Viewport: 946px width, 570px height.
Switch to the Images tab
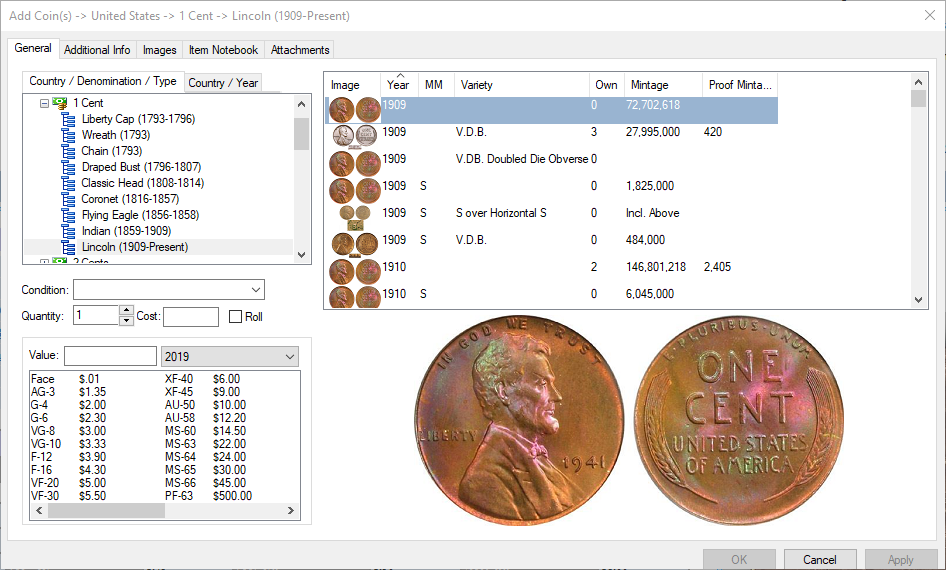click(159, 50)
